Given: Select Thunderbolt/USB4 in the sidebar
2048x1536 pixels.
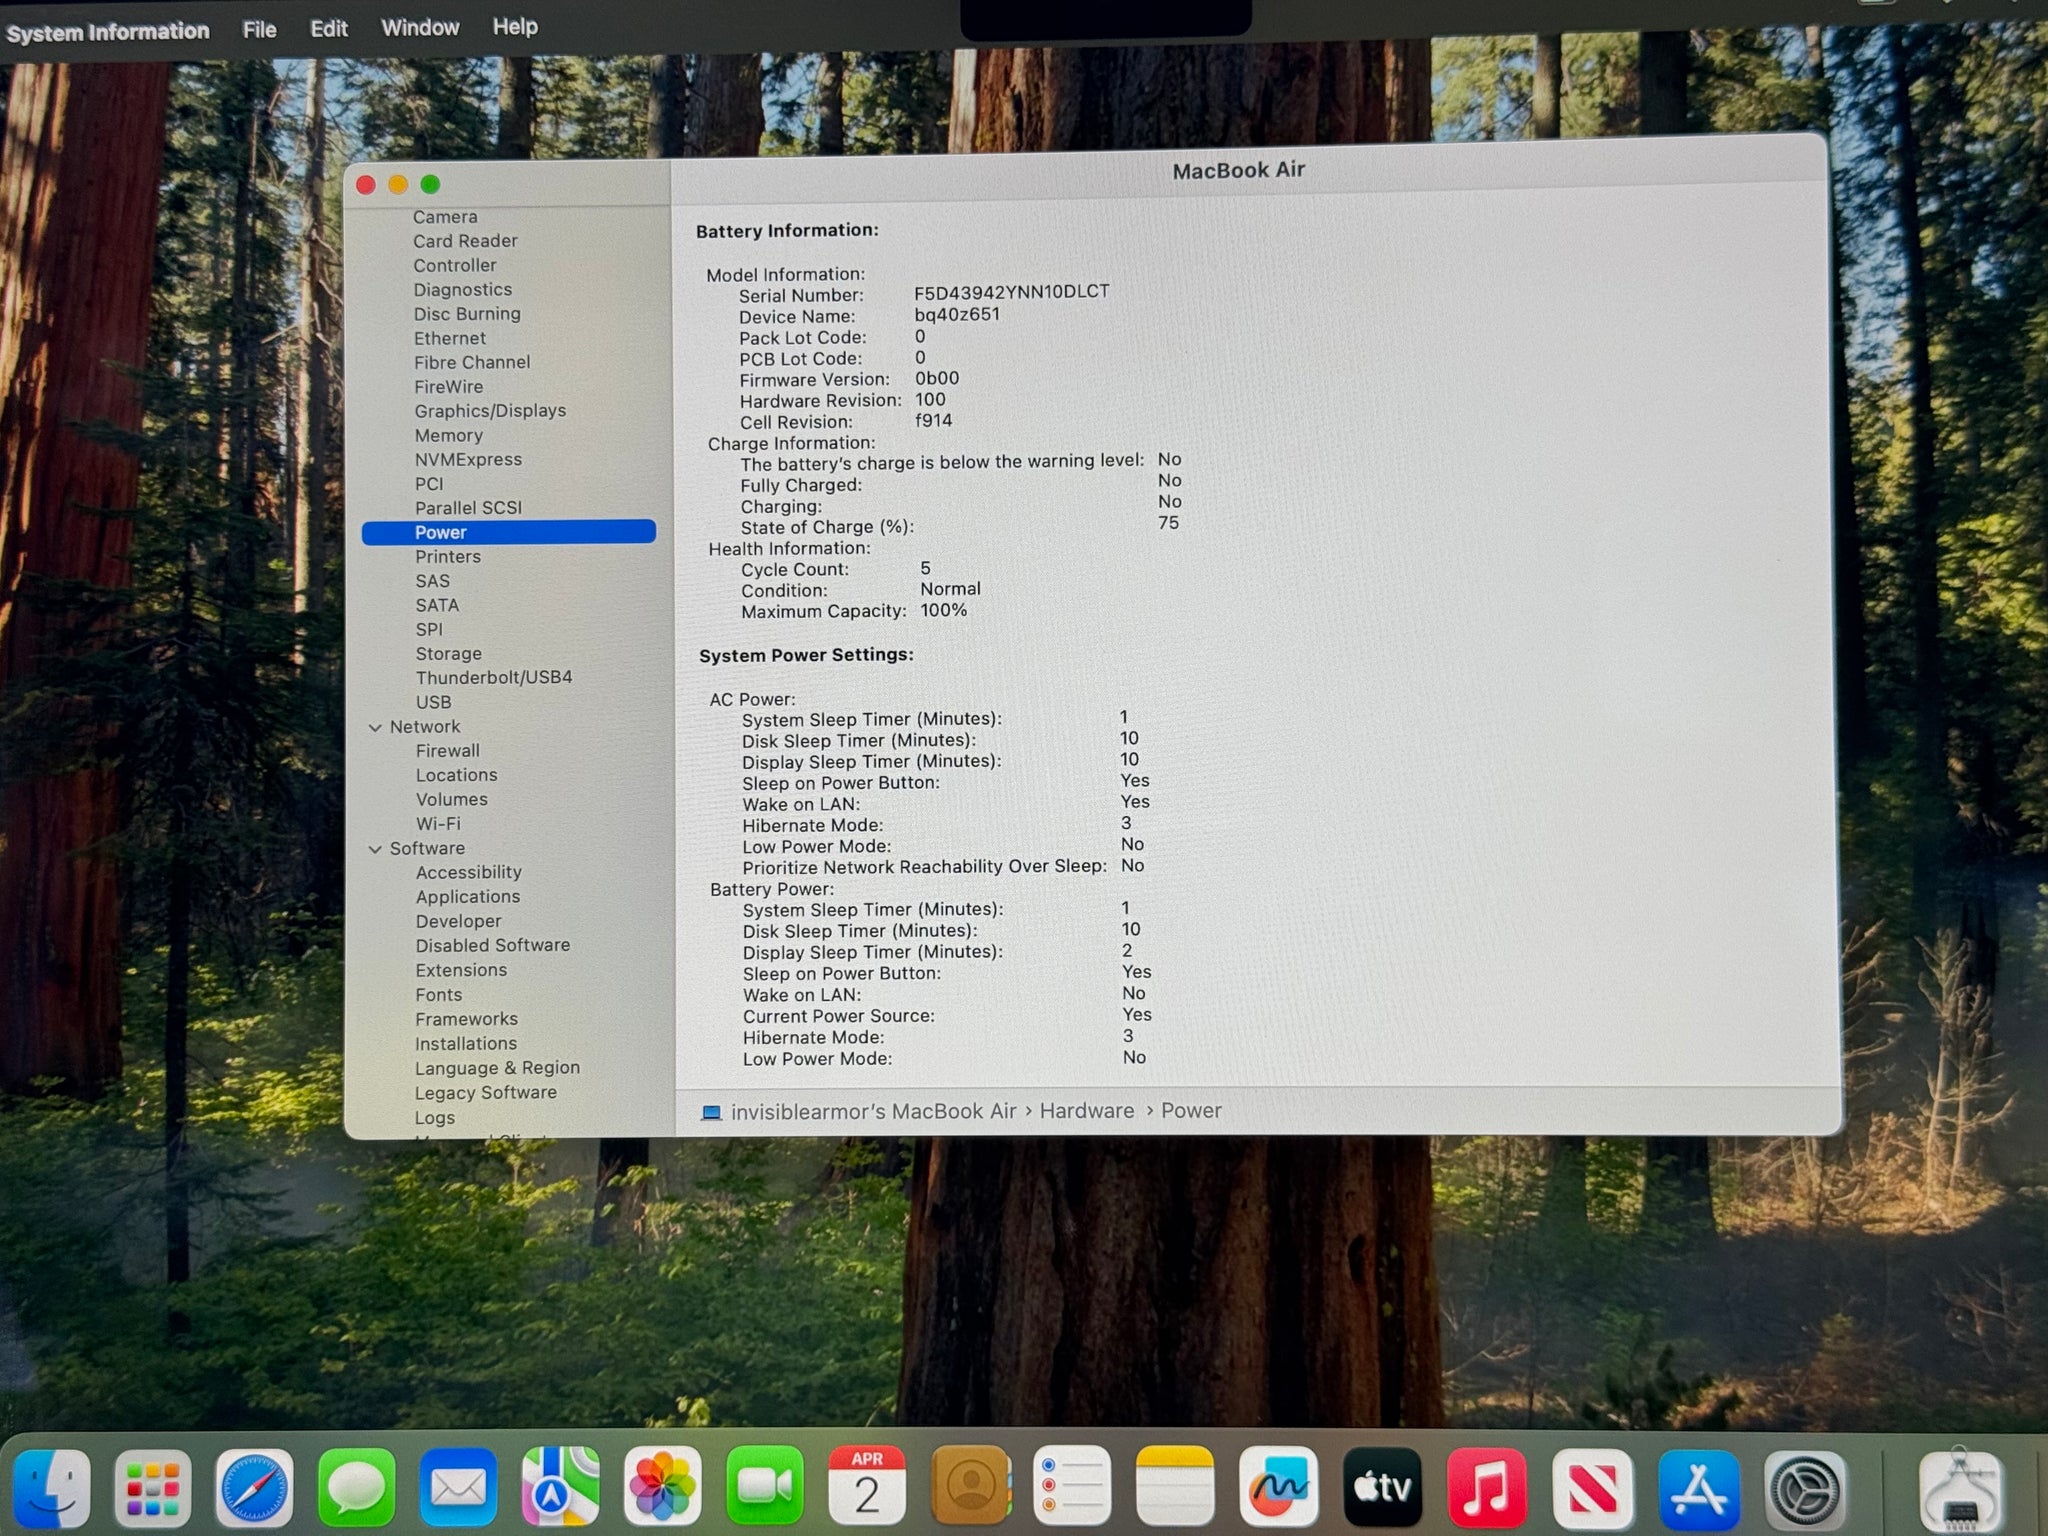Looking at the screenshot, I should (494, 677).
